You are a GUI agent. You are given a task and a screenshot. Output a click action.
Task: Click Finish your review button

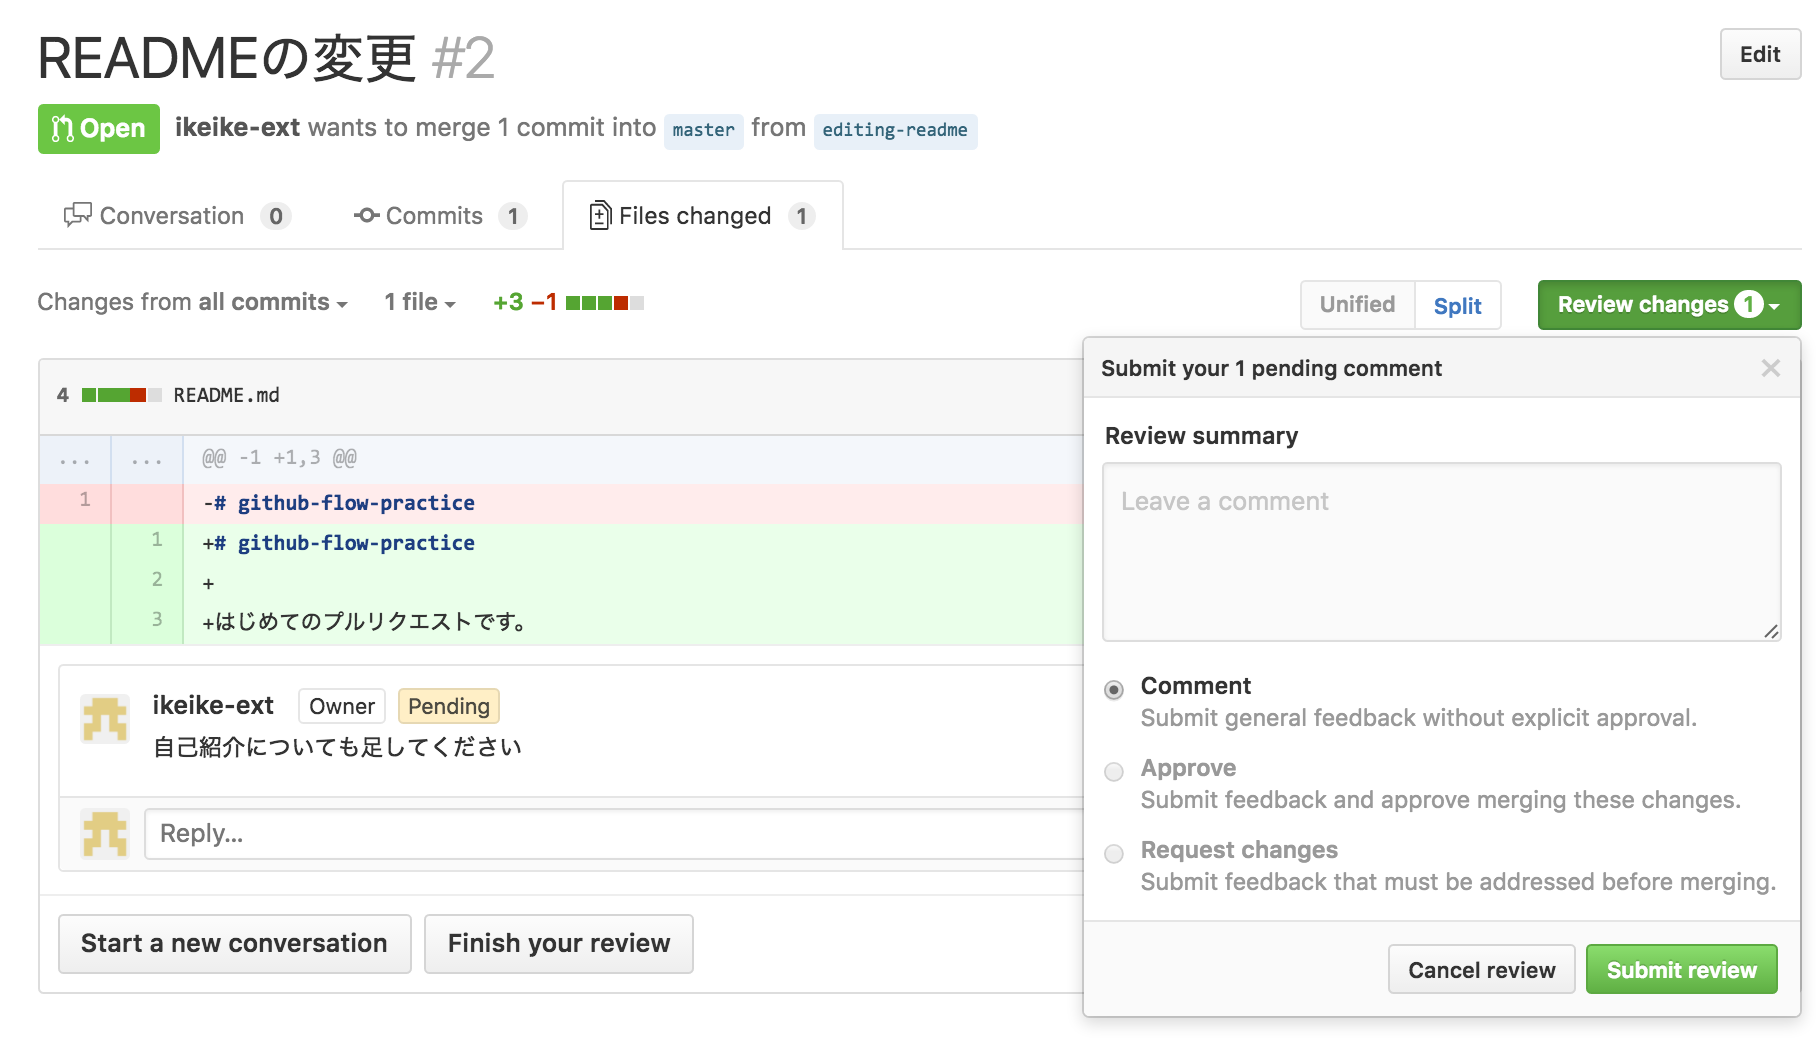[559, 944]
